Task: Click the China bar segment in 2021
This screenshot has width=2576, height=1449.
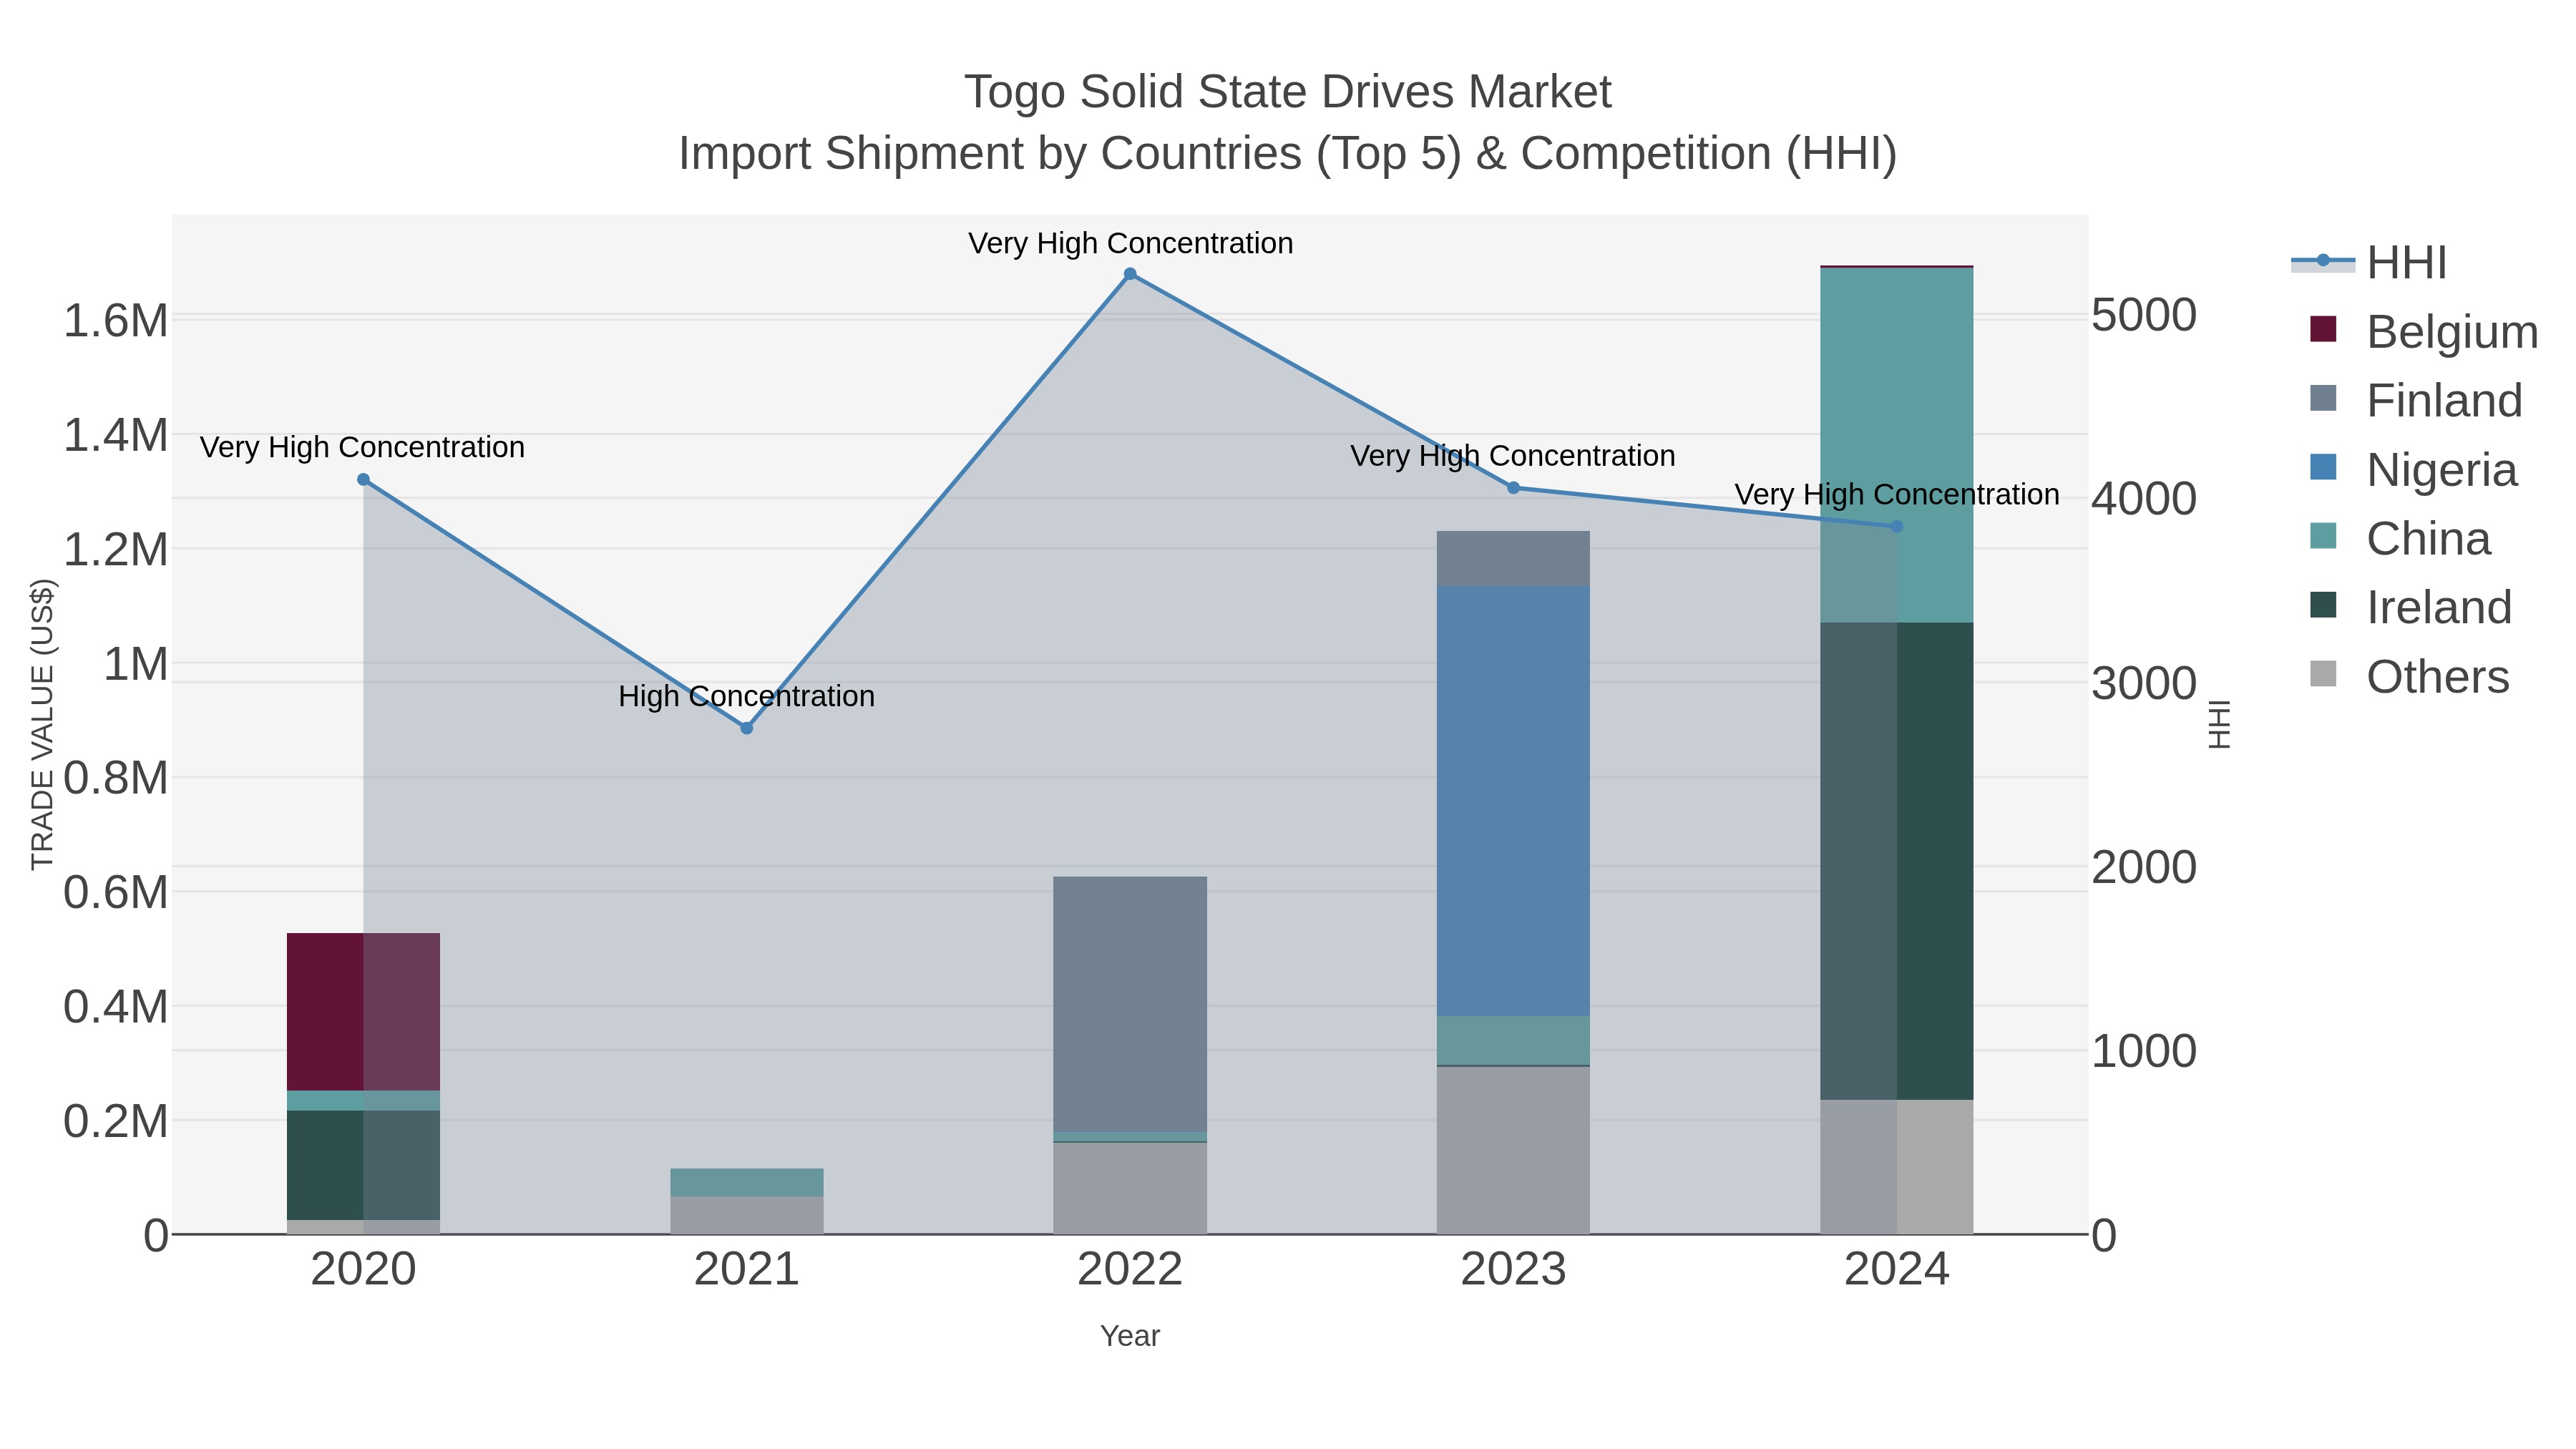Action: click(746, 1182)
